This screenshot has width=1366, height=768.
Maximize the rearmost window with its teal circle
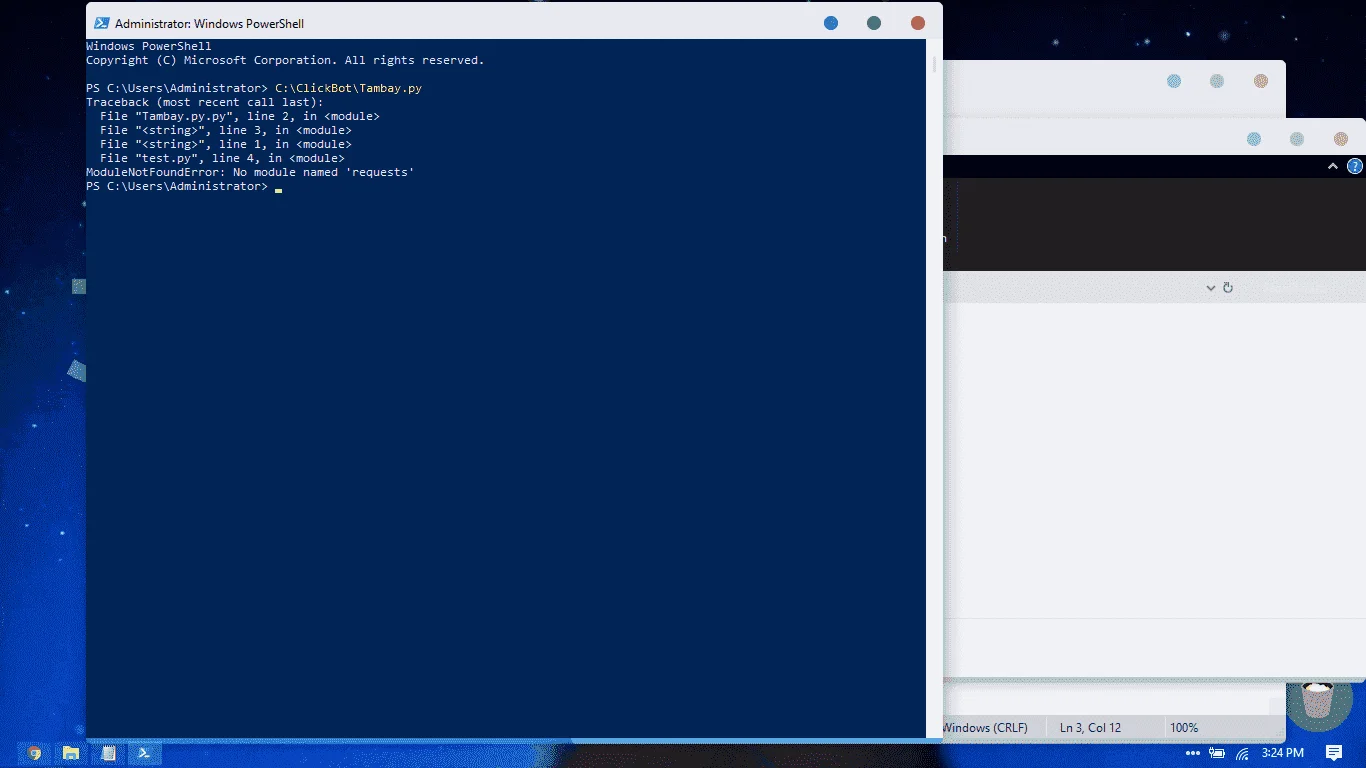[1217, 81]
